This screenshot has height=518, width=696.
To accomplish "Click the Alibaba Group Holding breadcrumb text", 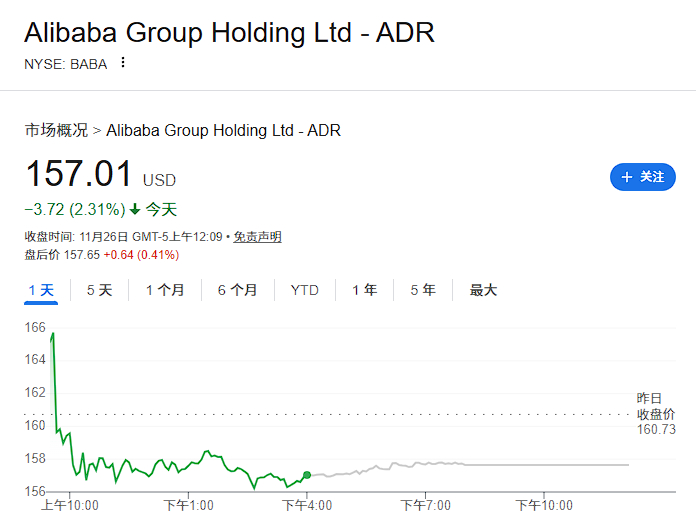I will coord(223,130).
